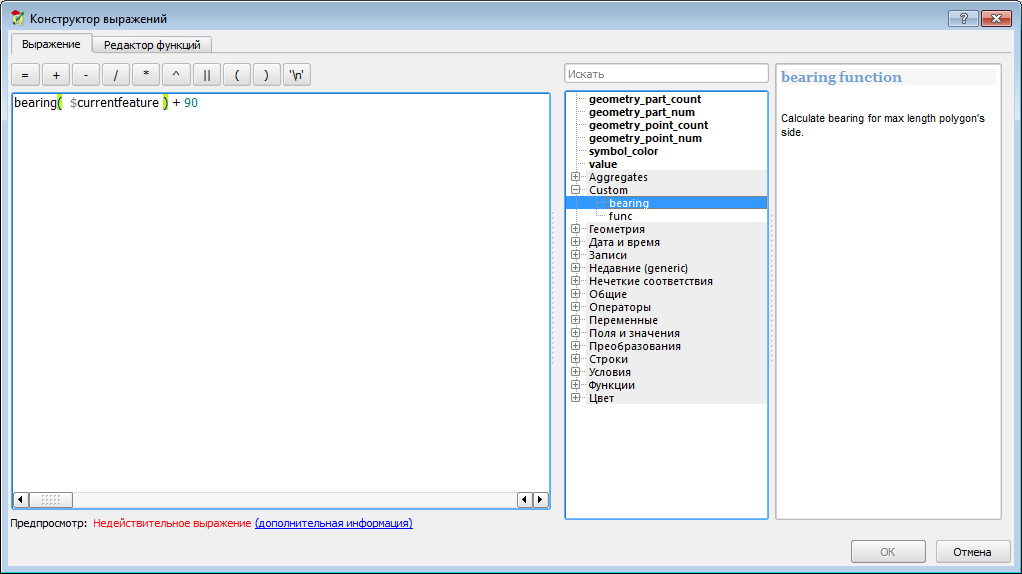Switch to the Выражение tab
The height and width of the screenshot is (574, 1022).
tap(51, 44)
